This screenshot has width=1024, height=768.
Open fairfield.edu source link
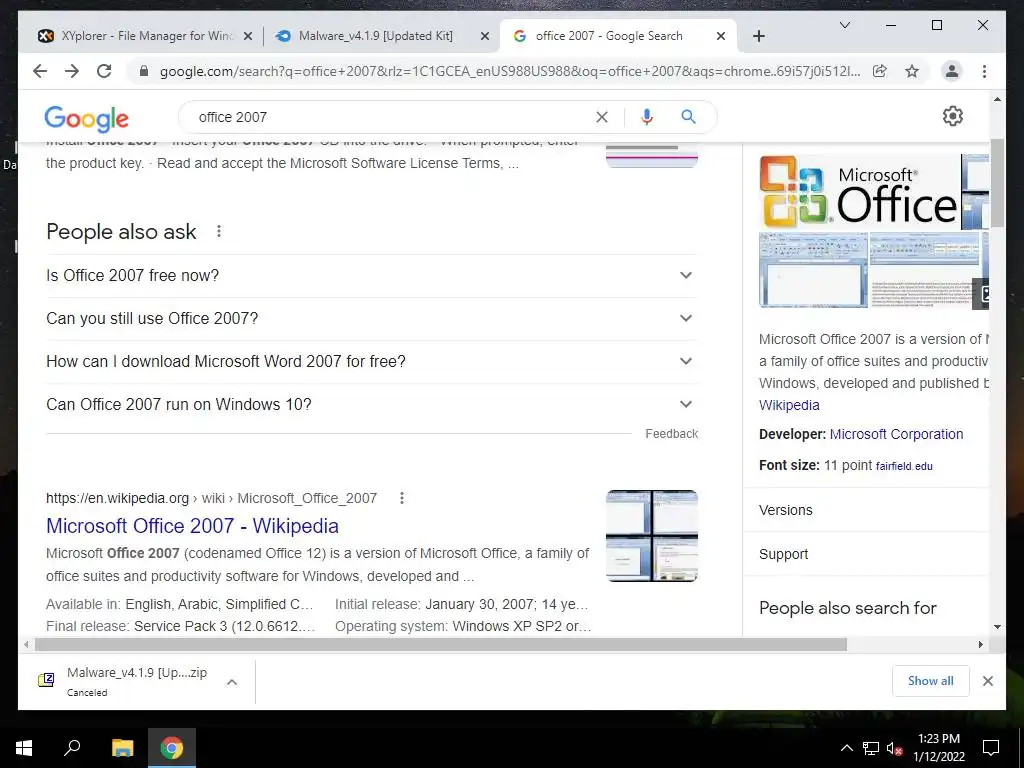point(904,466)
